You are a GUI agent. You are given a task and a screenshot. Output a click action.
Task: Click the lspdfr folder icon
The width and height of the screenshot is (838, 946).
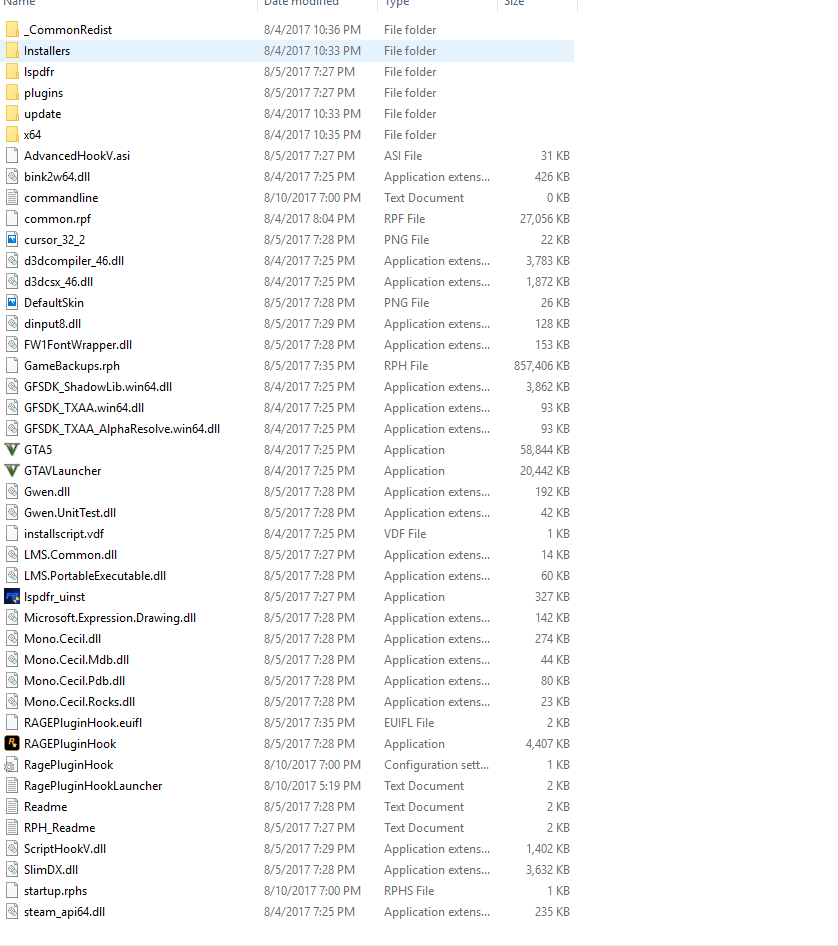[11, 72]
